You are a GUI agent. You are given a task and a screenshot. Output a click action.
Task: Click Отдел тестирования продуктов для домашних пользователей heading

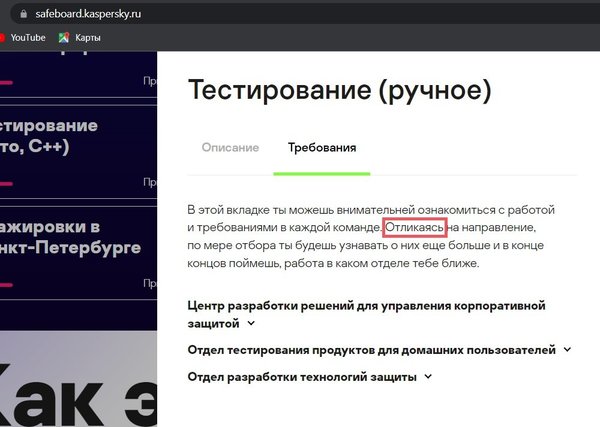(372, 350)
